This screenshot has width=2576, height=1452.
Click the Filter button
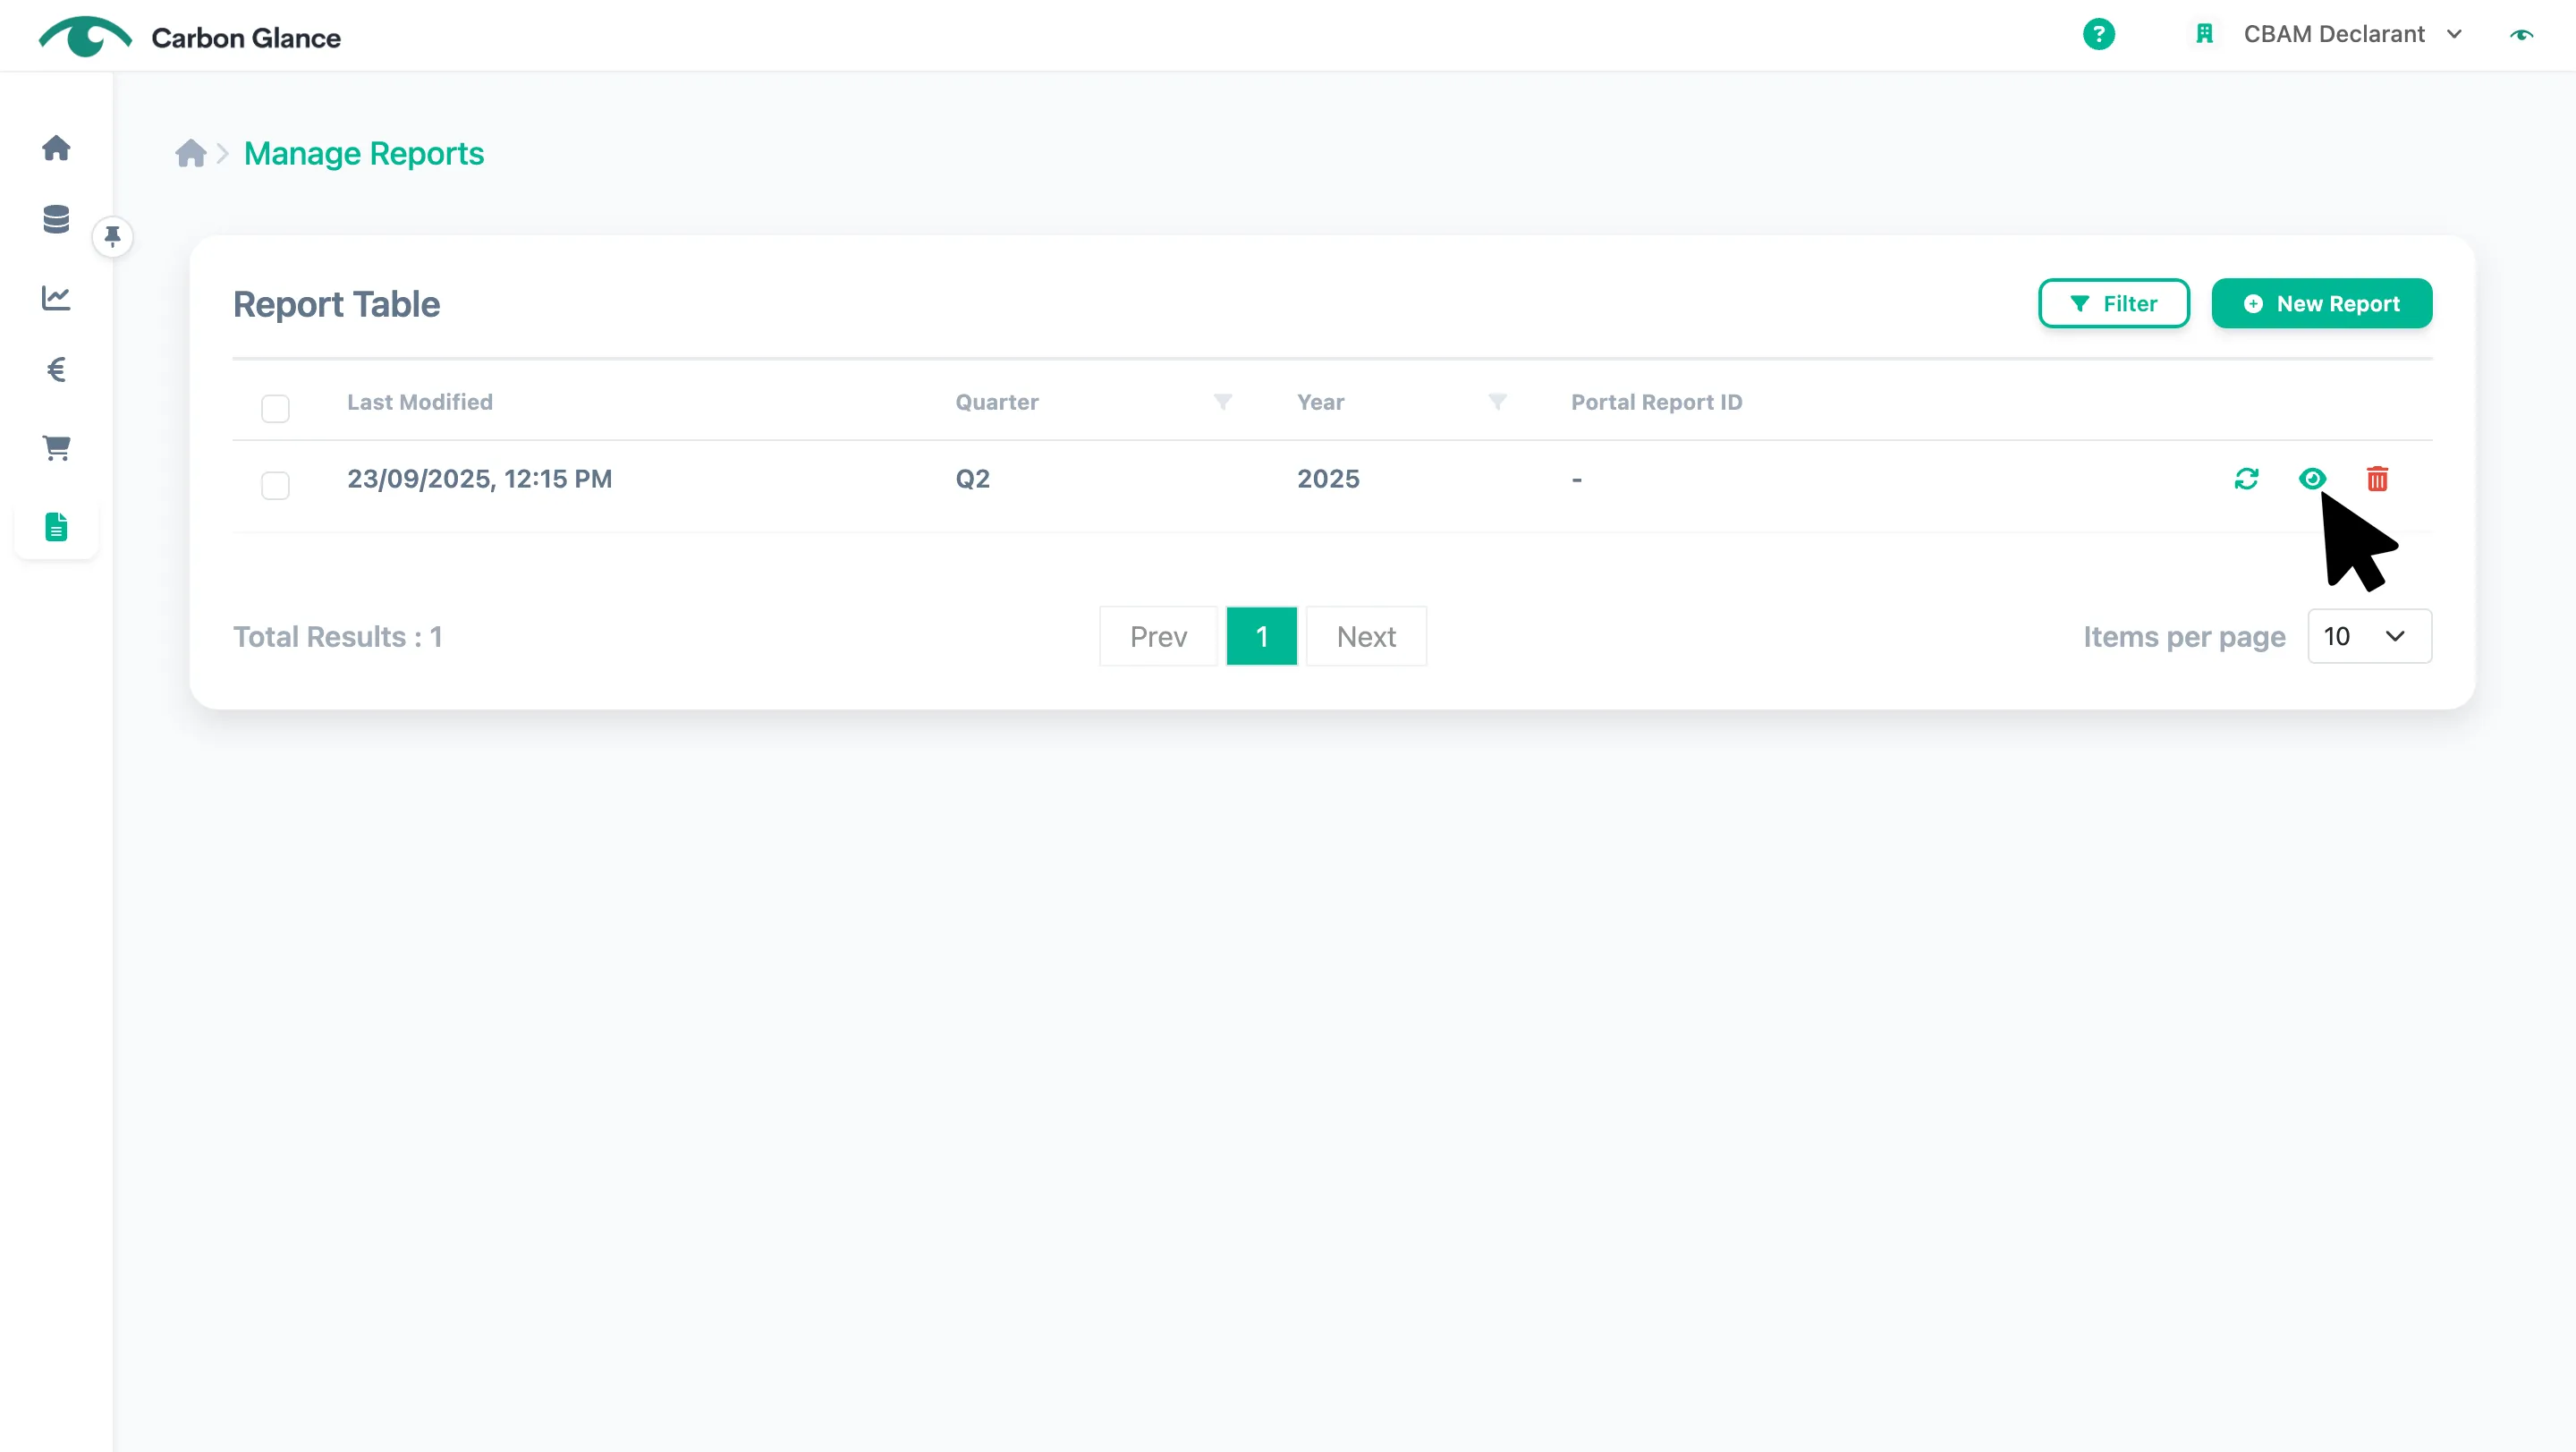tap(2113, 303)
